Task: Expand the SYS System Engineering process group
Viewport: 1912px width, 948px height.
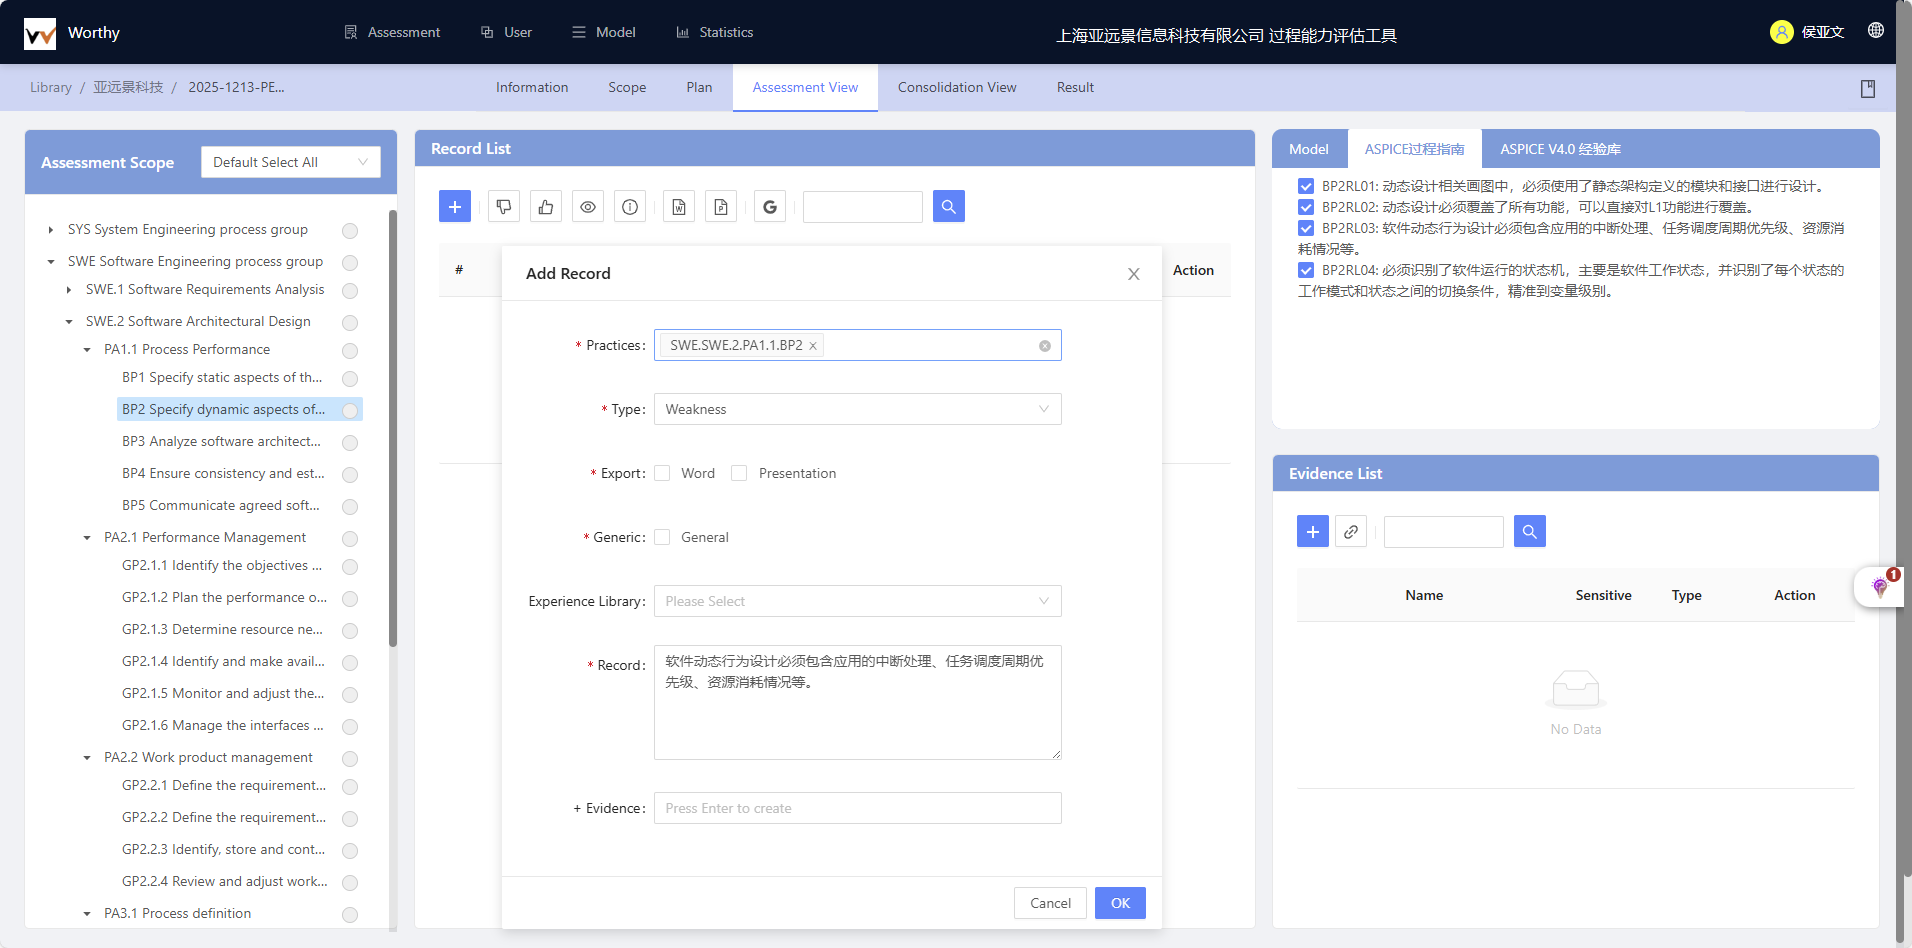Action: [x=51, y=230]
